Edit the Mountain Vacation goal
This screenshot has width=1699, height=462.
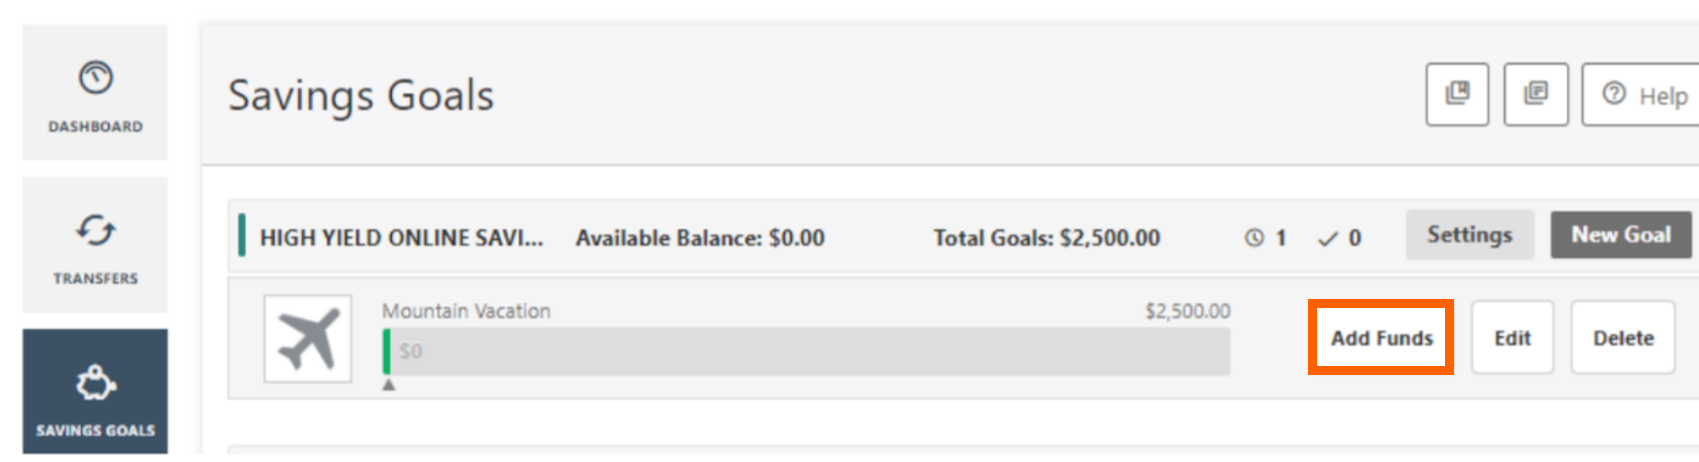pos(1512,338)
